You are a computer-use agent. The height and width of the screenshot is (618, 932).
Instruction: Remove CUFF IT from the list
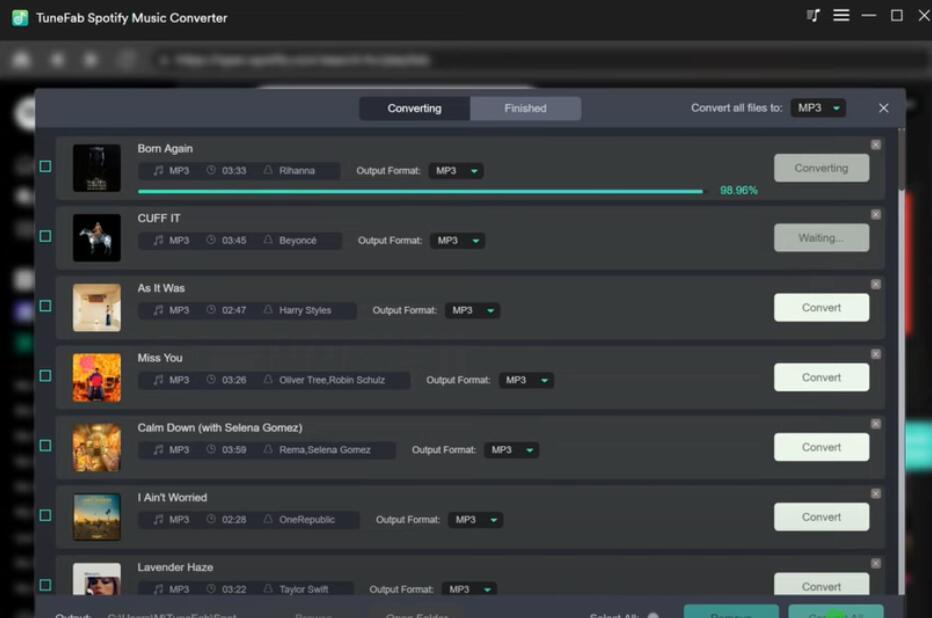[876, 215]
